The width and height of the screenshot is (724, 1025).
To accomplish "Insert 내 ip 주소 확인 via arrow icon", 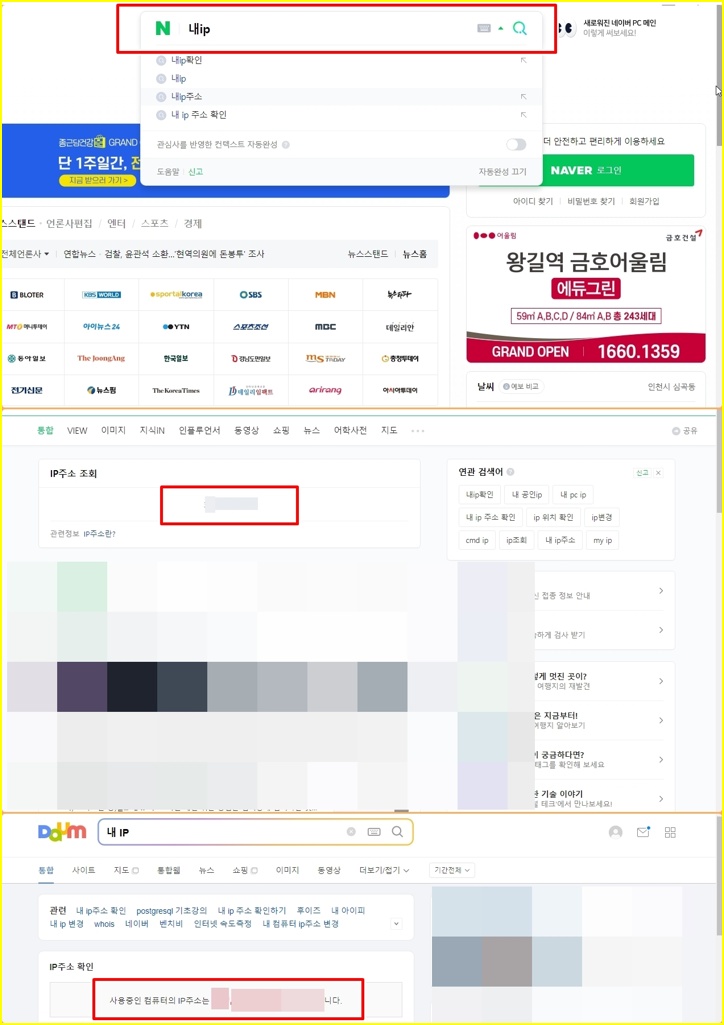I will click(523, 115).
